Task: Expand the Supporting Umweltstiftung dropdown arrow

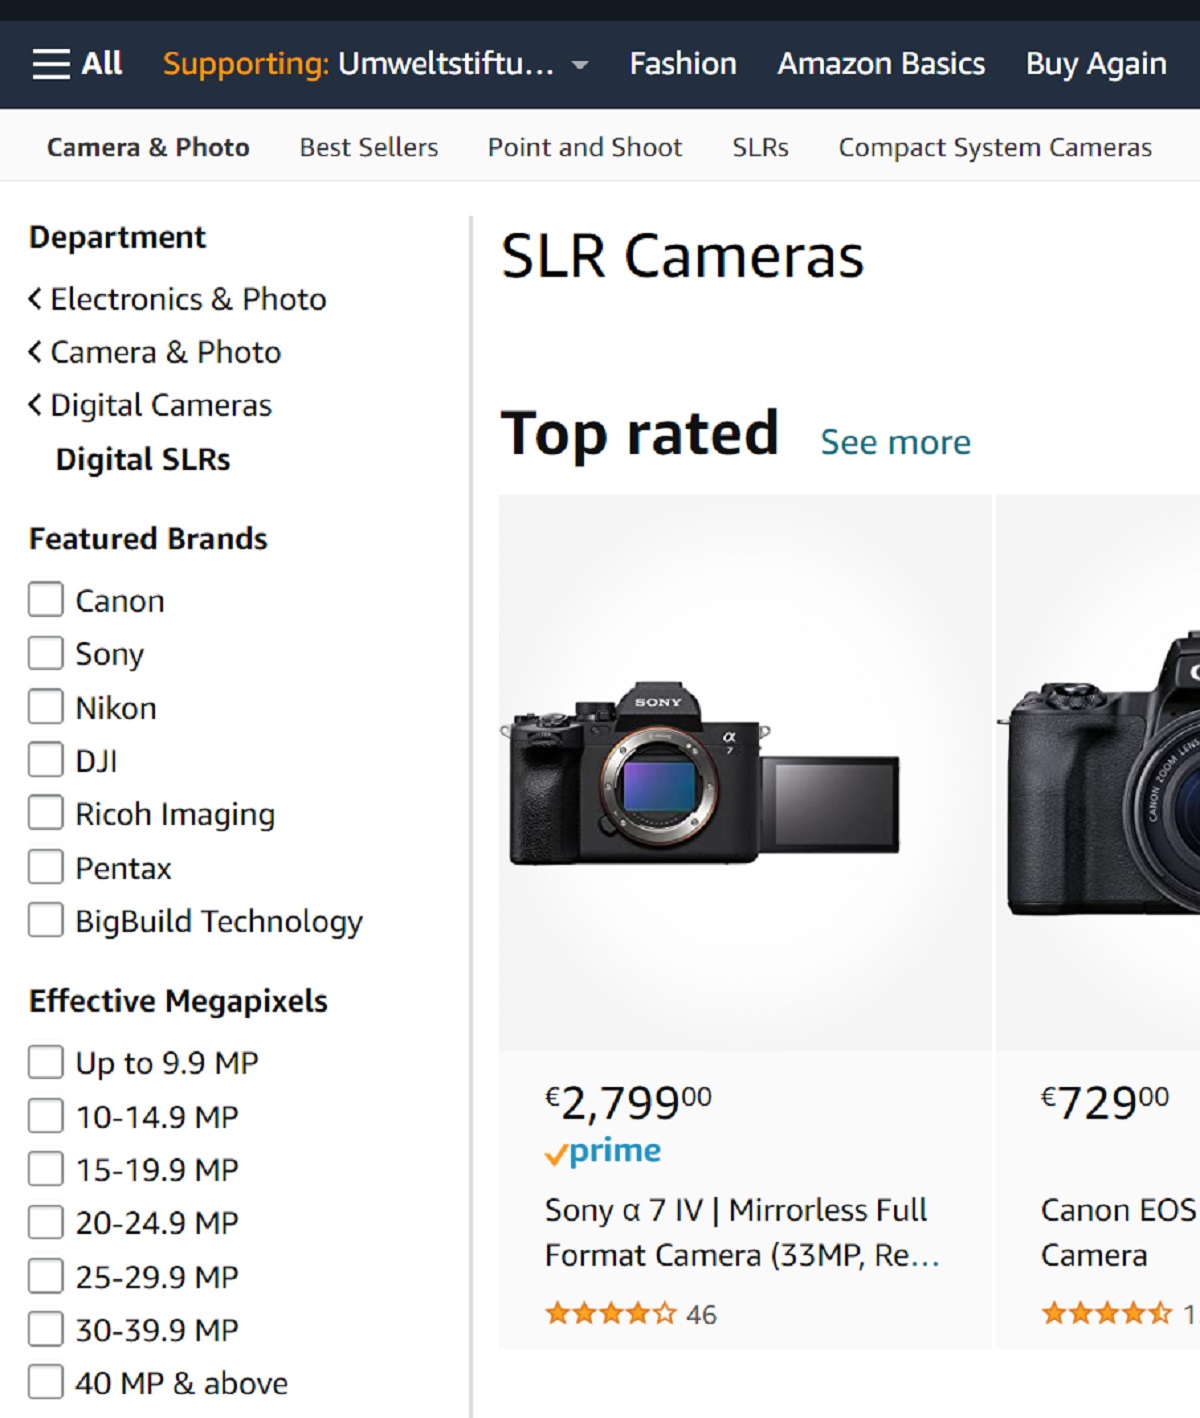Action: [580, 66]
